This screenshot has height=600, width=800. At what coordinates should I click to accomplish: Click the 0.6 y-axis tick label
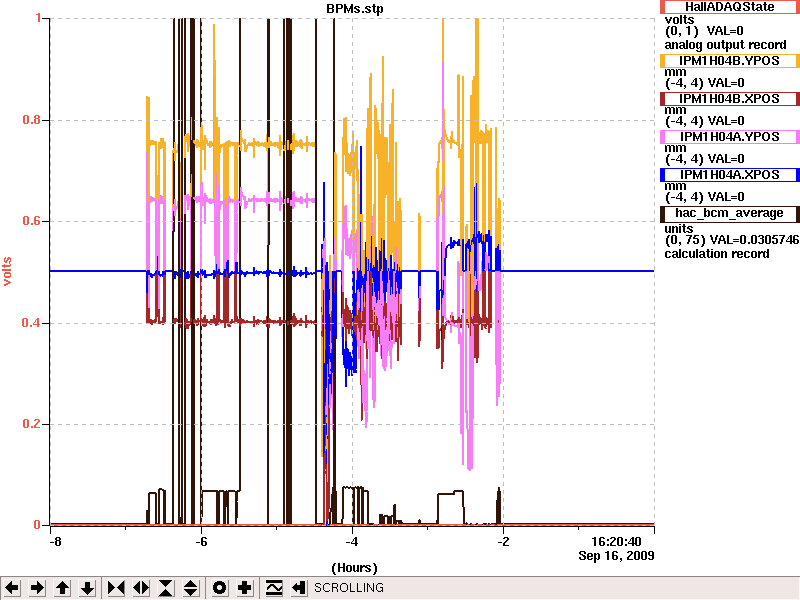coord(32,221)
